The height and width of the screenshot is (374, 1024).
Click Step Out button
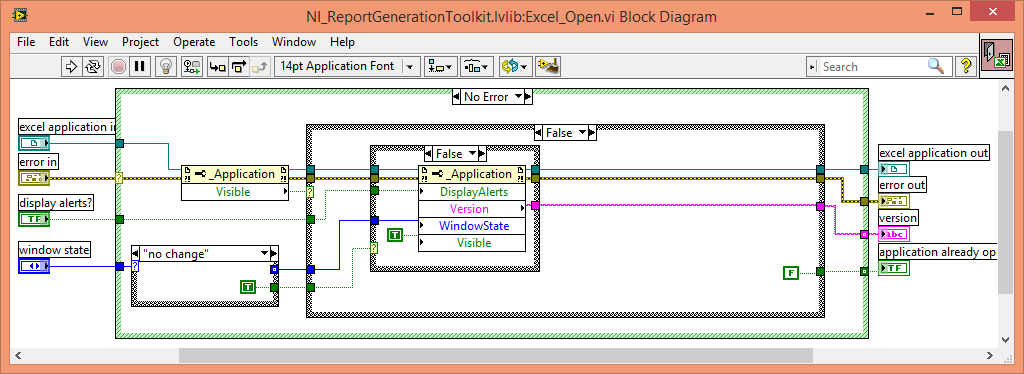tap(261, 66)
